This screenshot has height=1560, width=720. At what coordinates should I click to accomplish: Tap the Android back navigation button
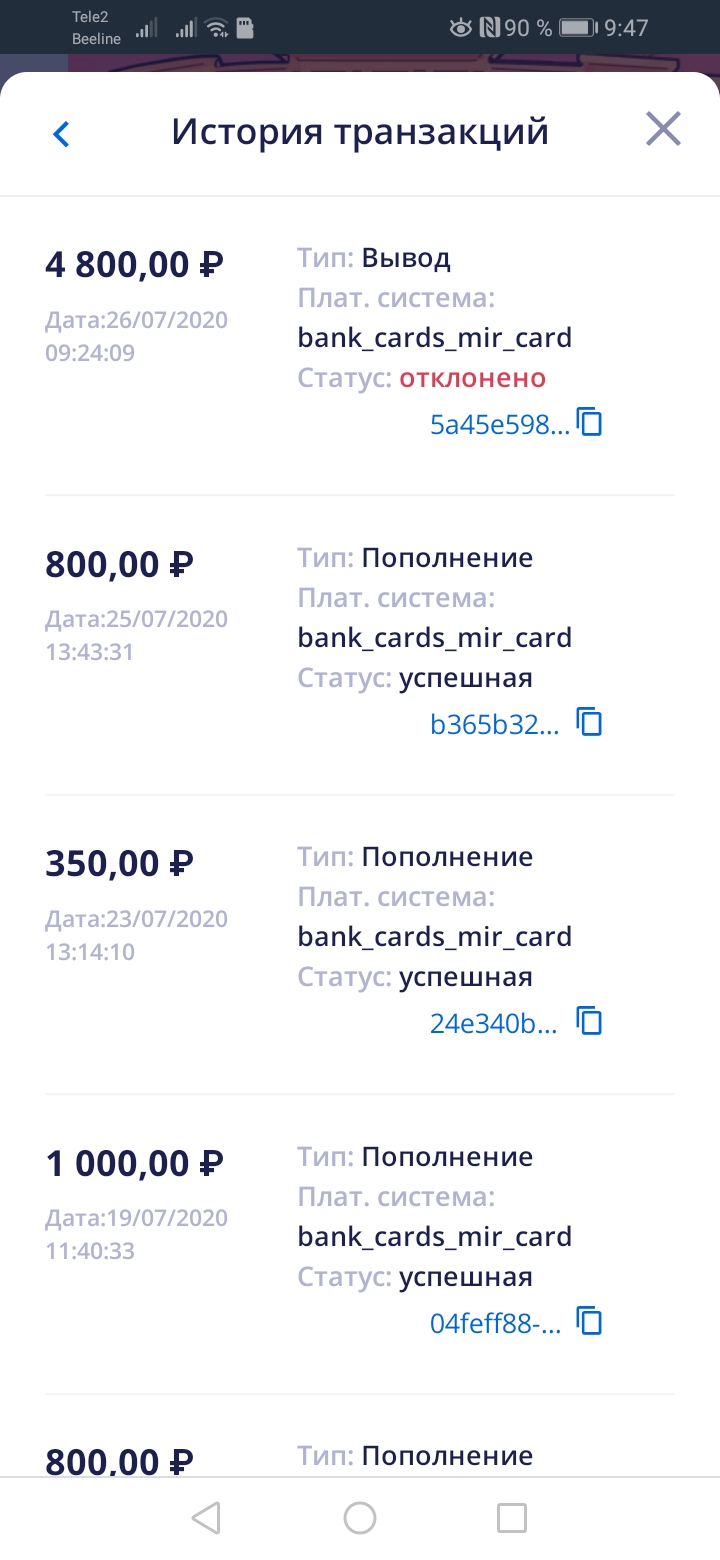click(206, 1518)
